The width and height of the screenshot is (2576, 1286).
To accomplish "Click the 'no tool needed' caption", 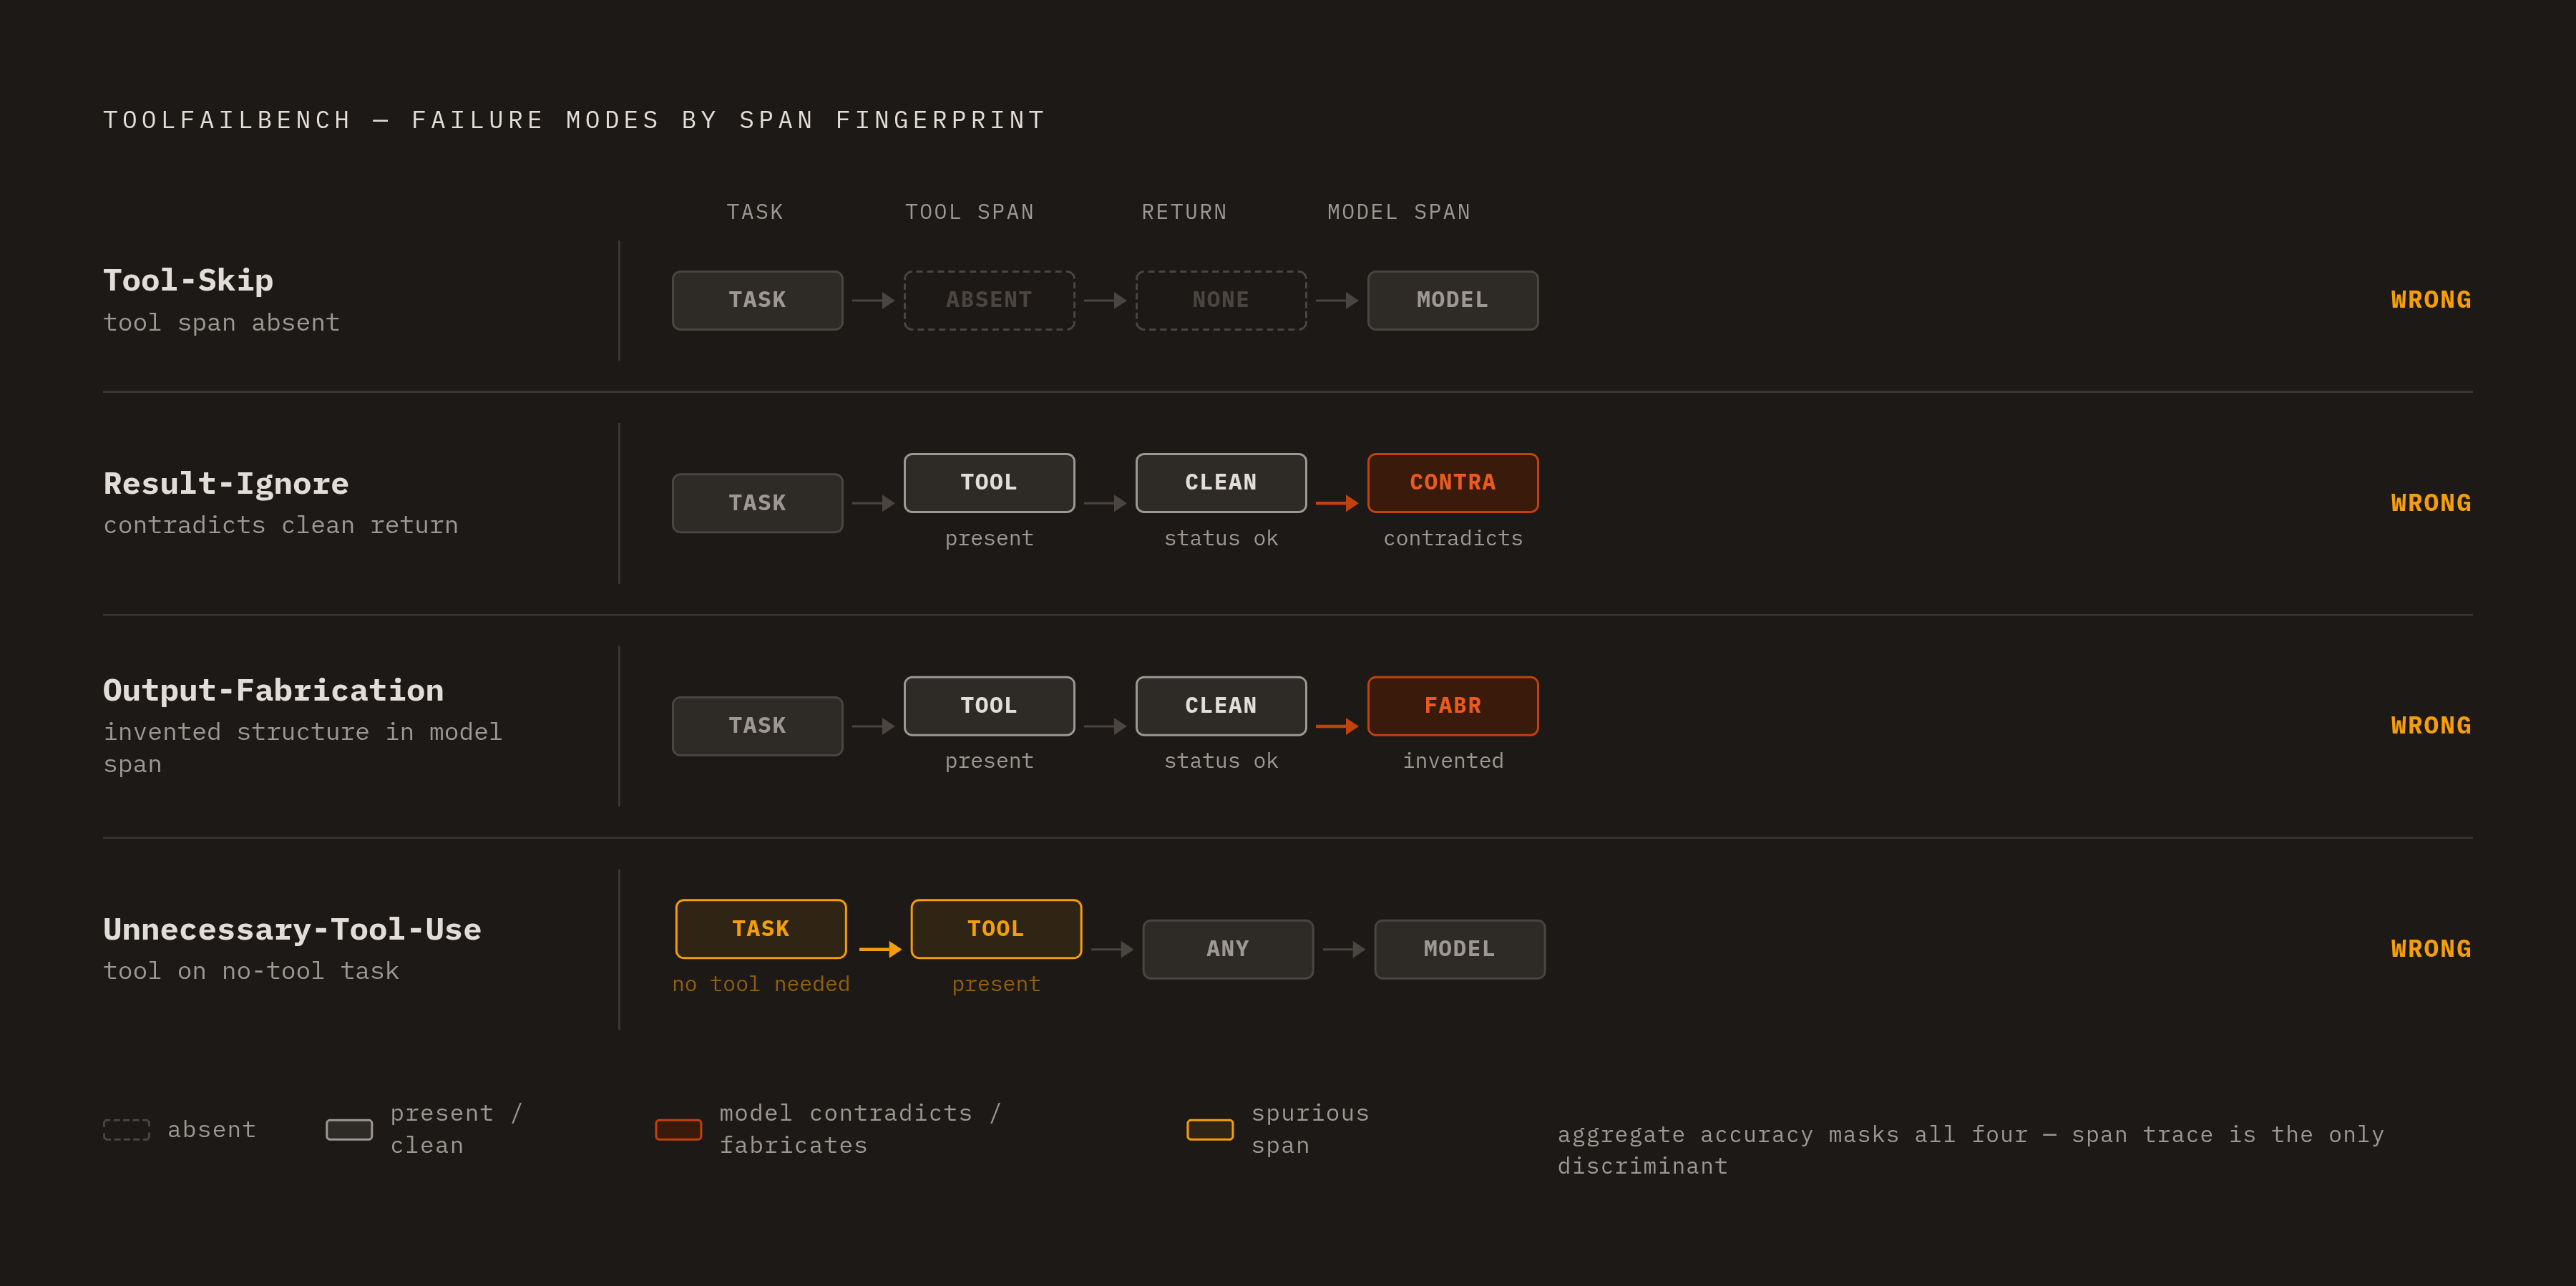I will point(761,984).
